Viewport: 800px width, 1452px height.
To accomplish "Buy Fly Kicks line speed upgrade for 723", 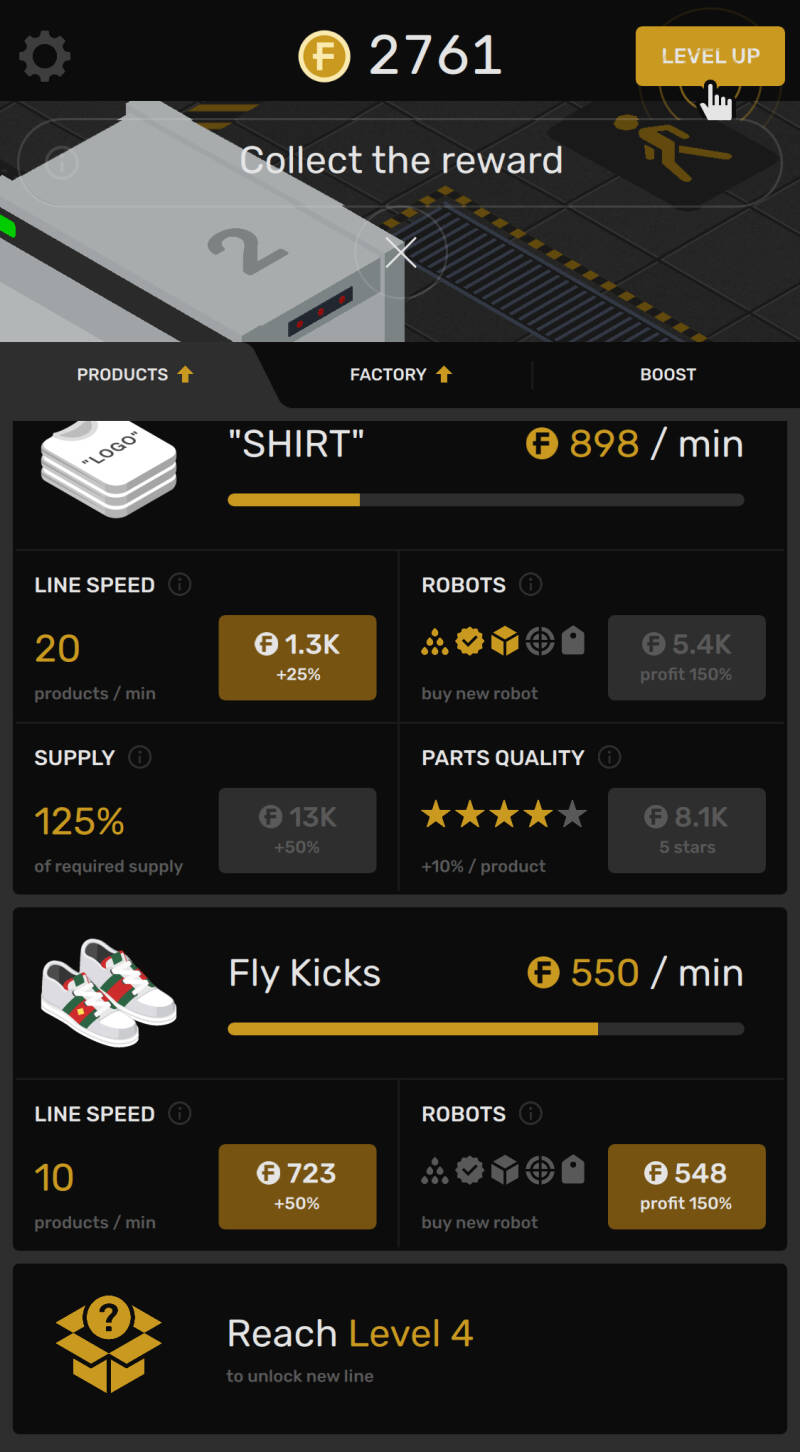I will 297,1186.
